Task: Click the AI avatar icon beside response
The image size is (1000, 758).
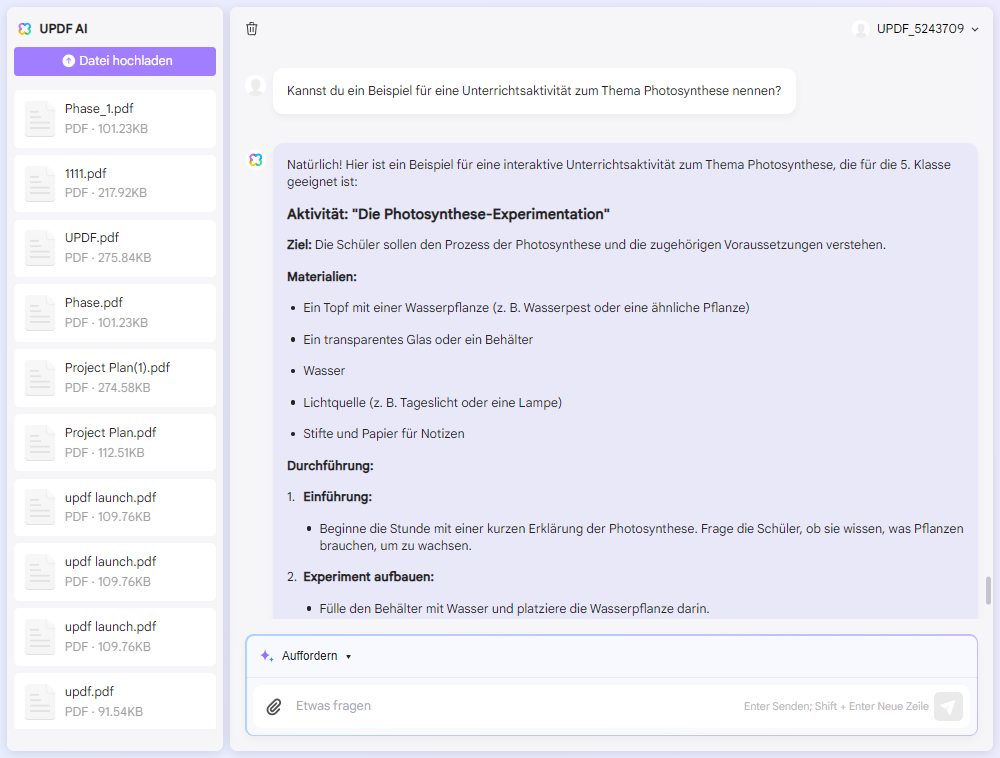Action: click(256, 159)
